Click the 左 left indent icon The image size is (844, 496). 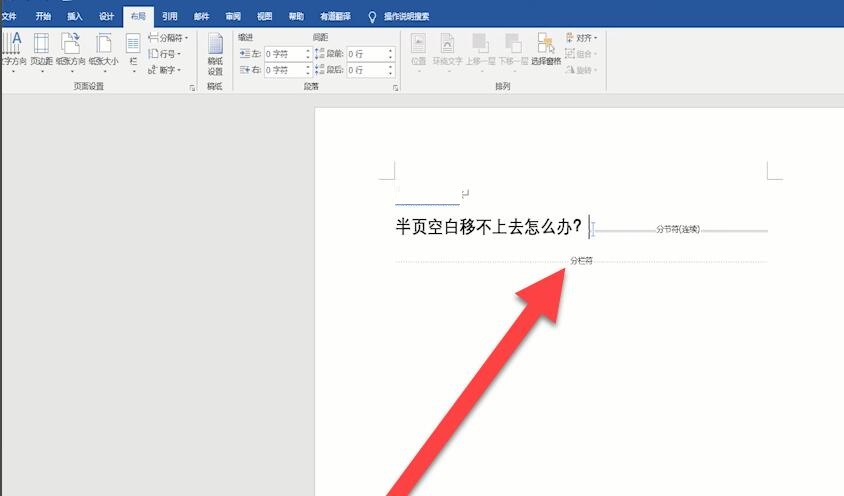[x=245, y=54]
